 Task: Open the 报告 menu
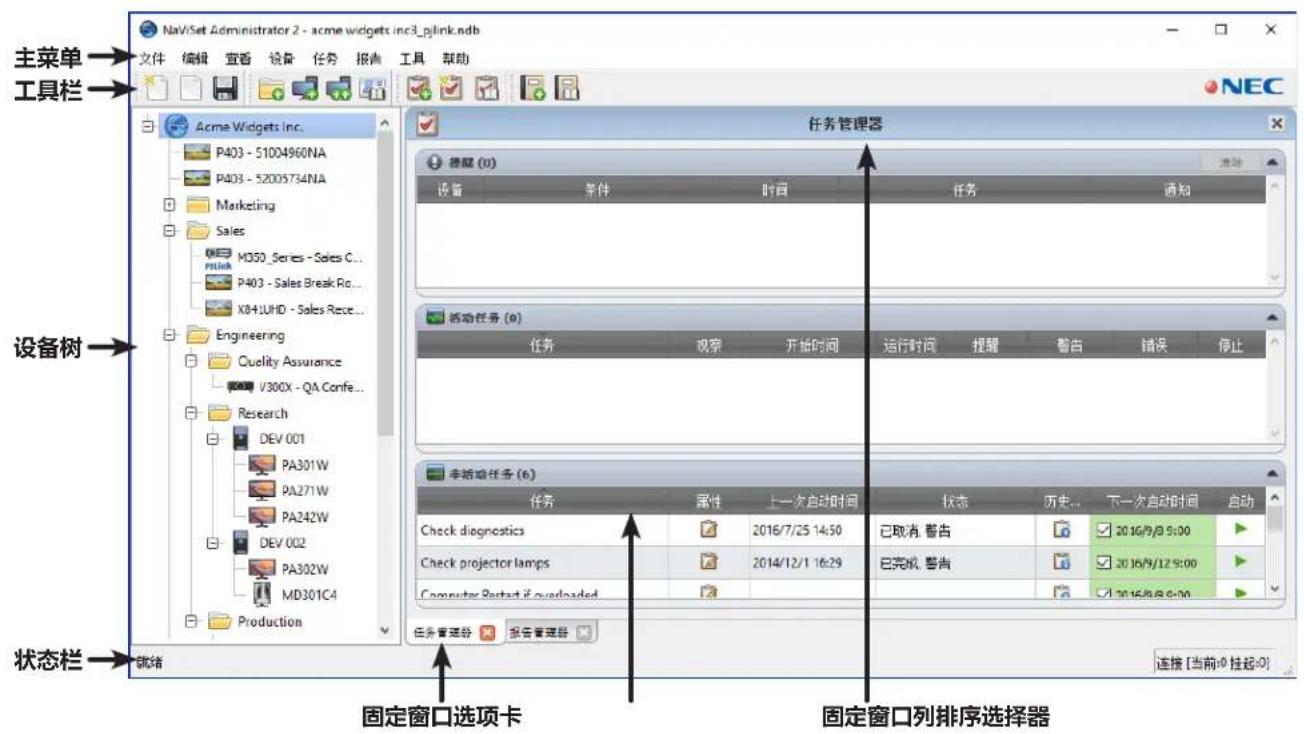[x=369, y=59]
